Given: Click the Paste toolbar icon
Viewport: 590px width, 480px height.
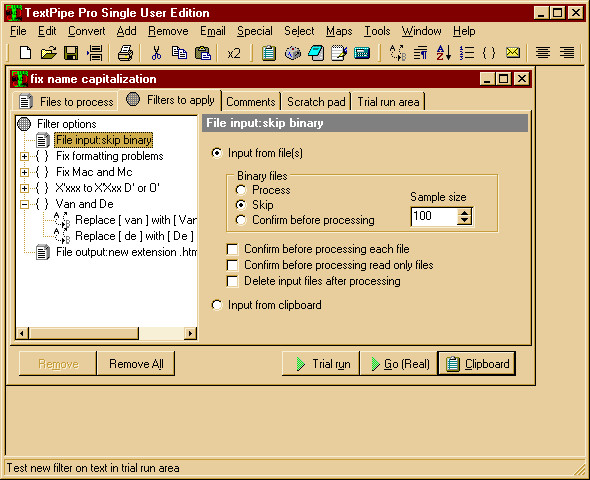Looking at the screenshot, I should [x=202, y=53].
